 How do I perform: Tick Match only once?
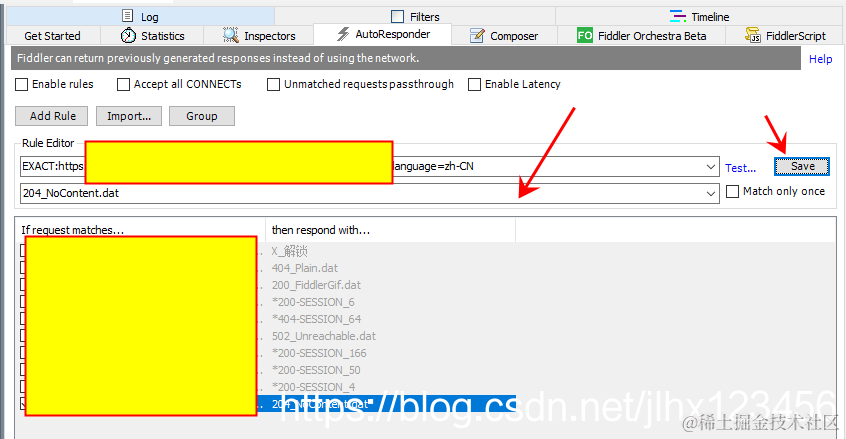pyautogui.click(x=732, y=191)
